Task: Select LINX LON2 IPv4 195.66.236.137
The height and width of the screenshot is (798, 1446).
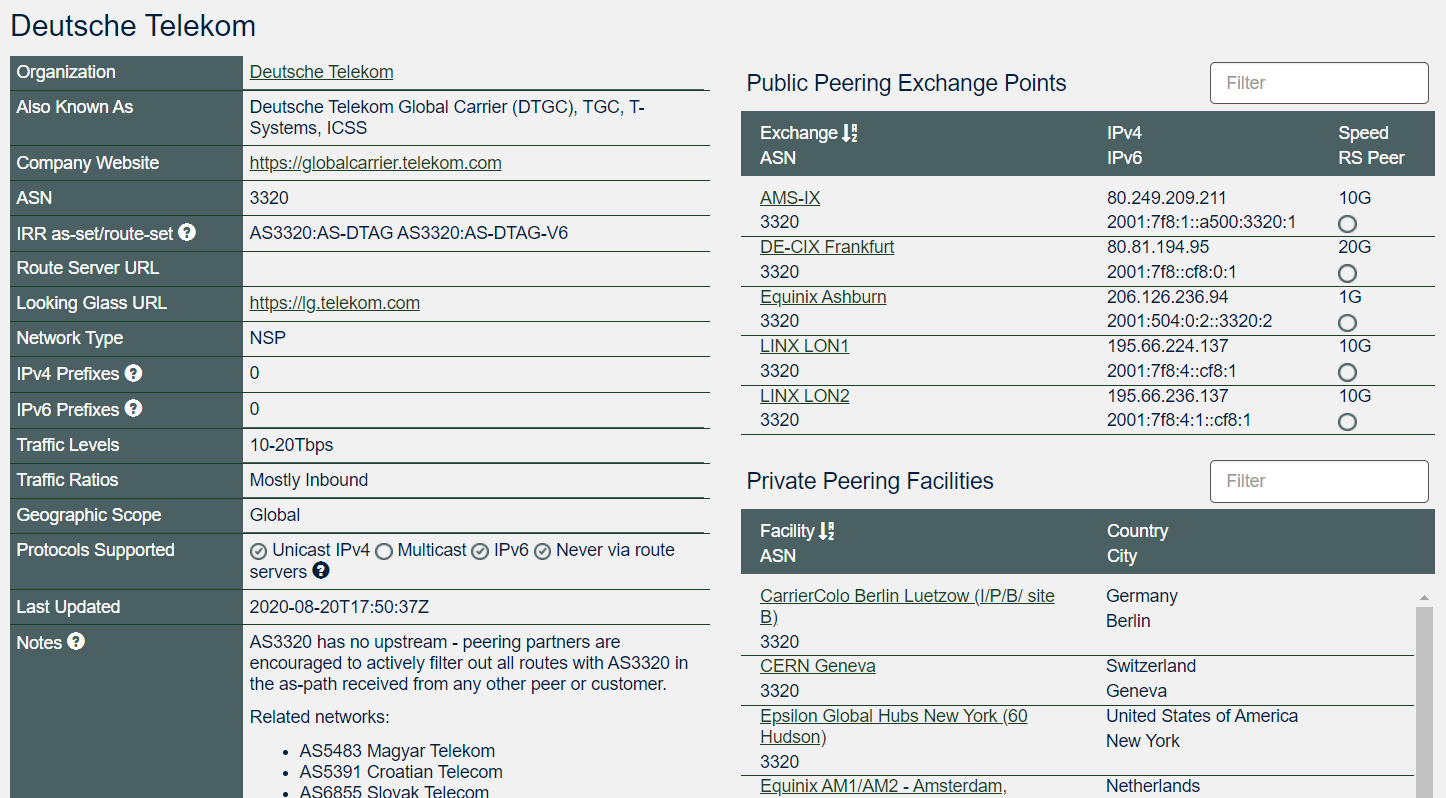Action: (x=1167, y=396)
